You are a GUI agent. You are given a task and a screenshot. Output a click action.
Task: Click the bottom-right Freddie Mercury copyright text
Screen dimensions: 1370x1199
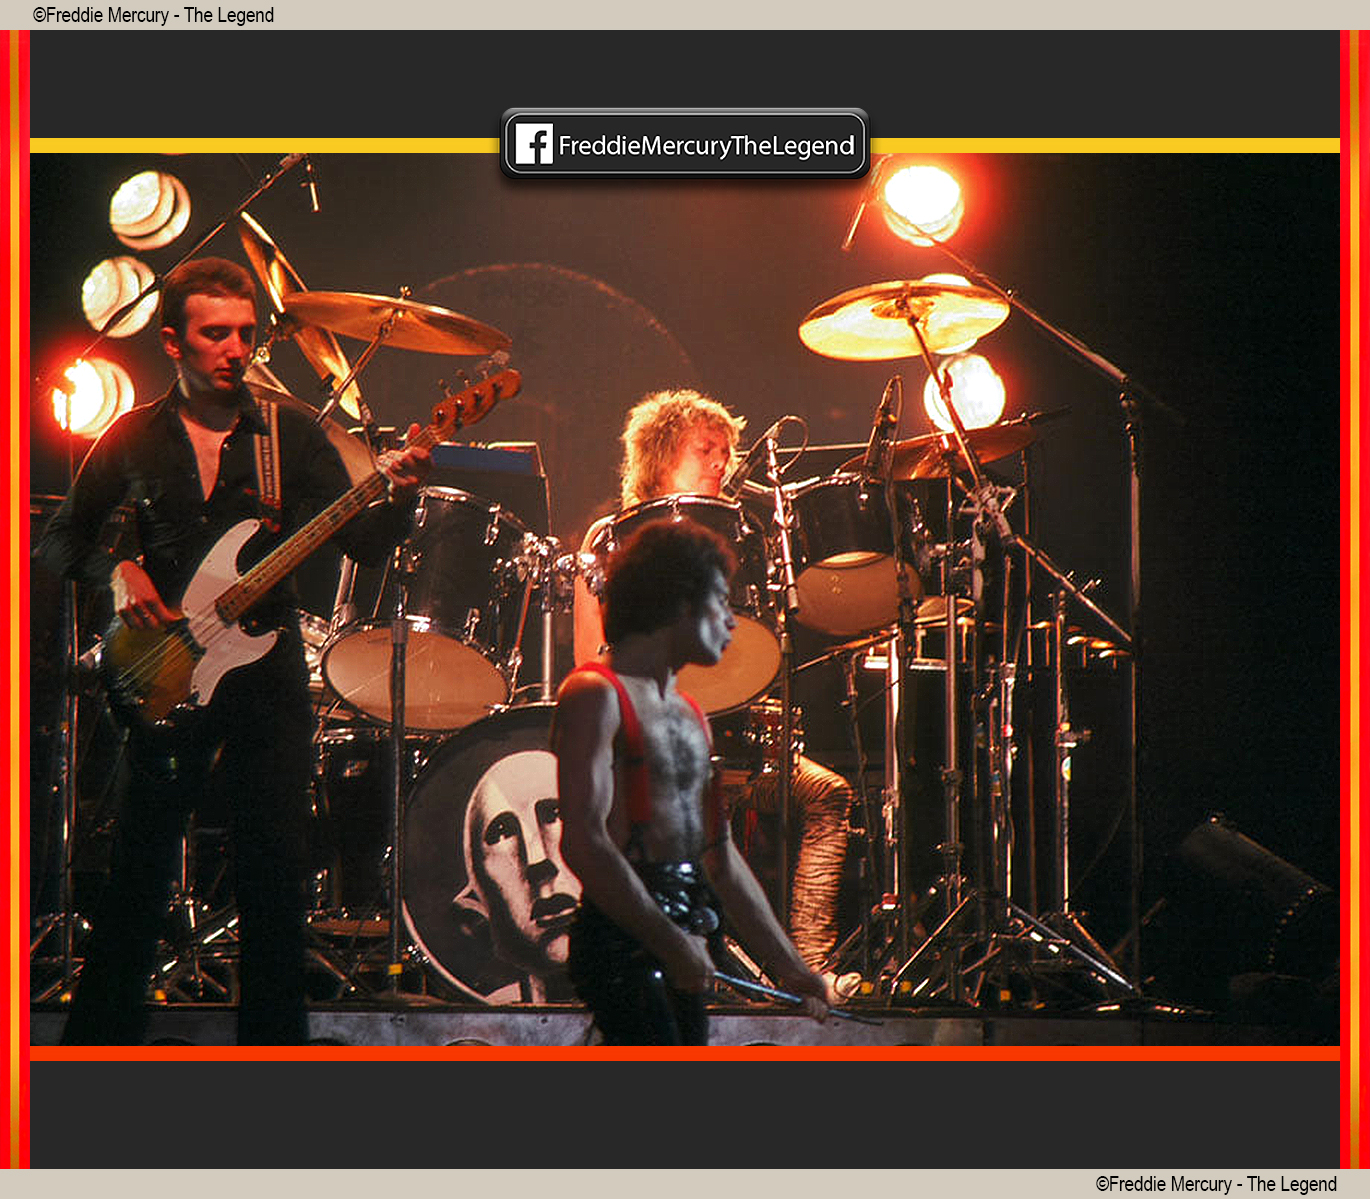(x=1216, y=1184)
